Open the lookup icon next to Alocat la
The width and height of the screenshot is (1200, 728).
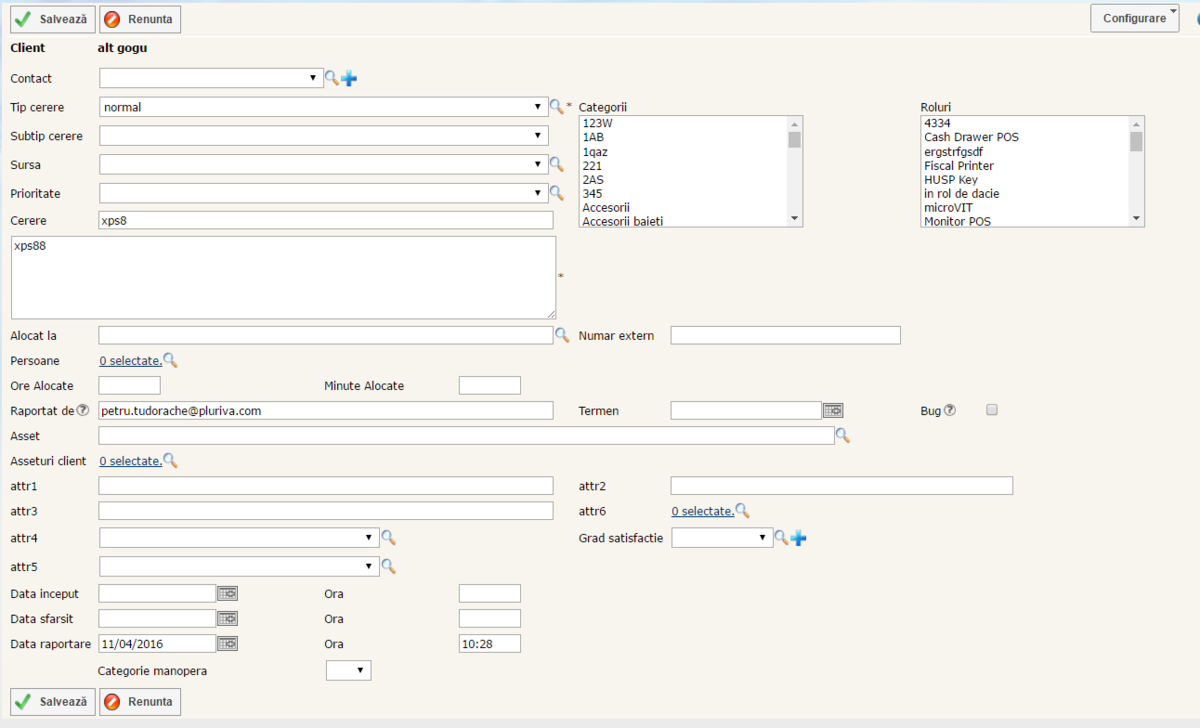point(562,335)
